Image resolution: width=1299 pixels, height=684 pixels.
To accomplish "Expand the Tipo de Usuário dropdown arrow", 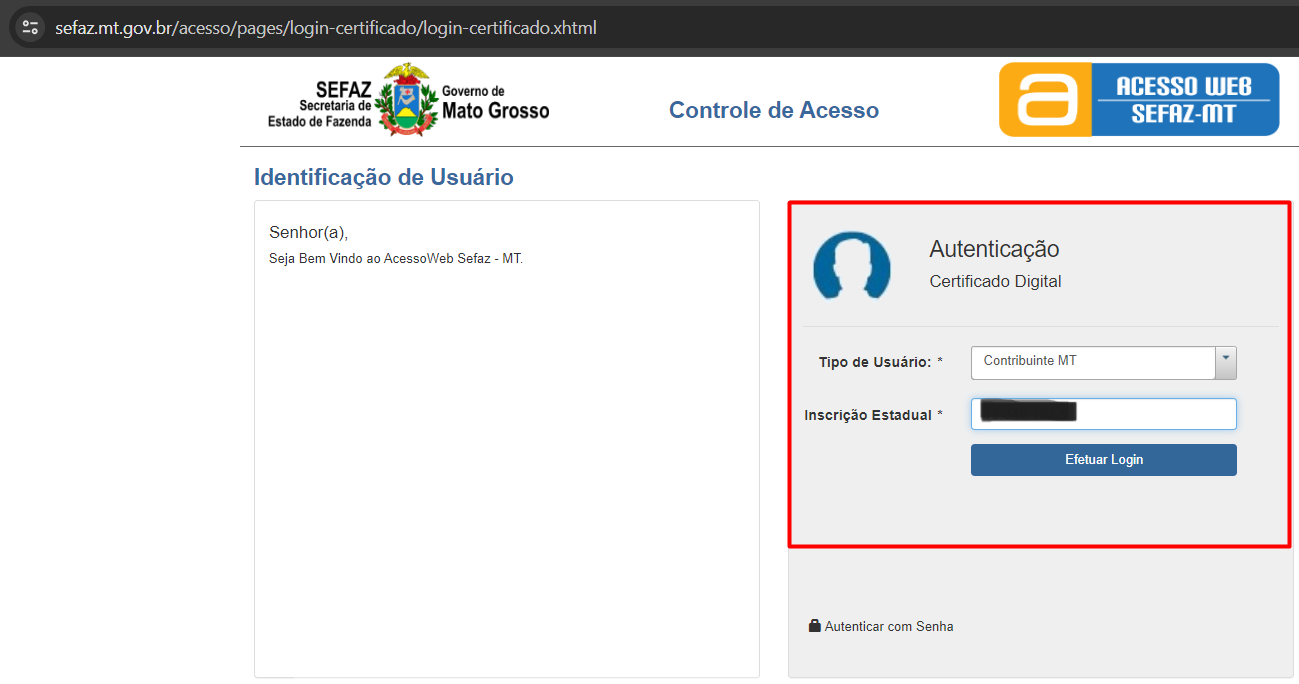I will (x=1225, y=362).
